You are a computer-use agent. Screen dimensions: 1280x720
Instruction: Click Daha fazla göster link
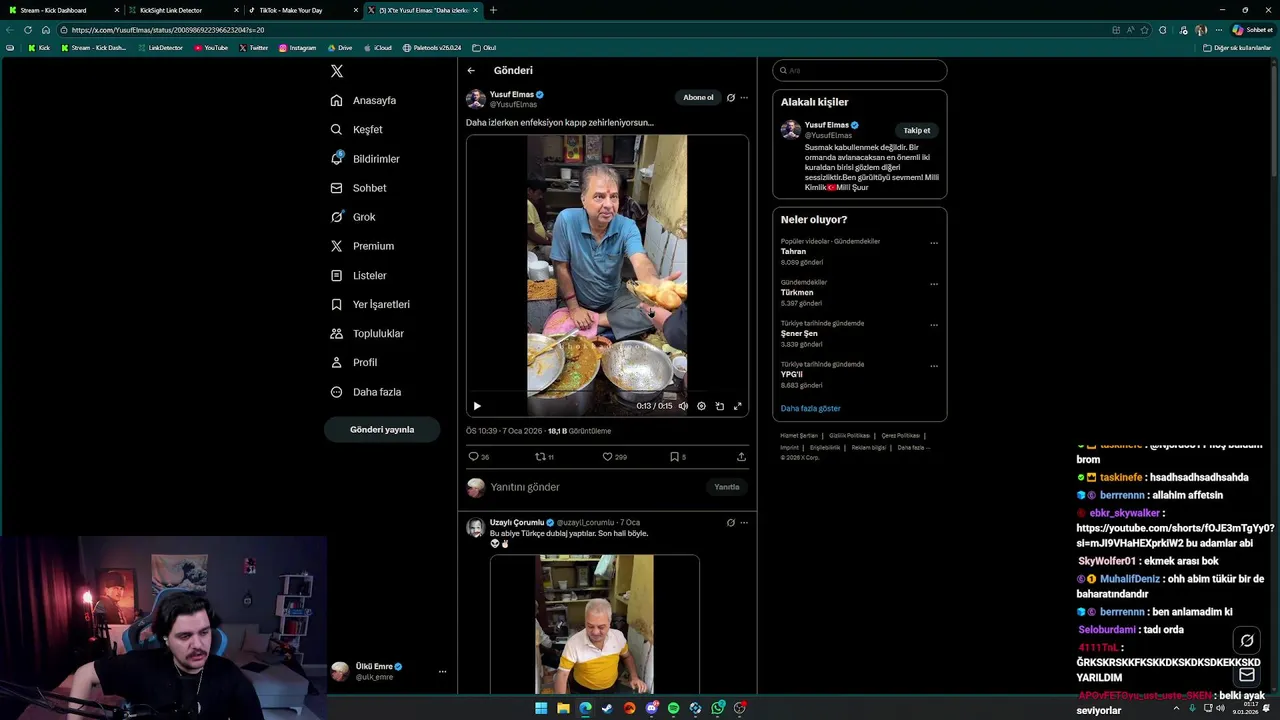point(811,408)
